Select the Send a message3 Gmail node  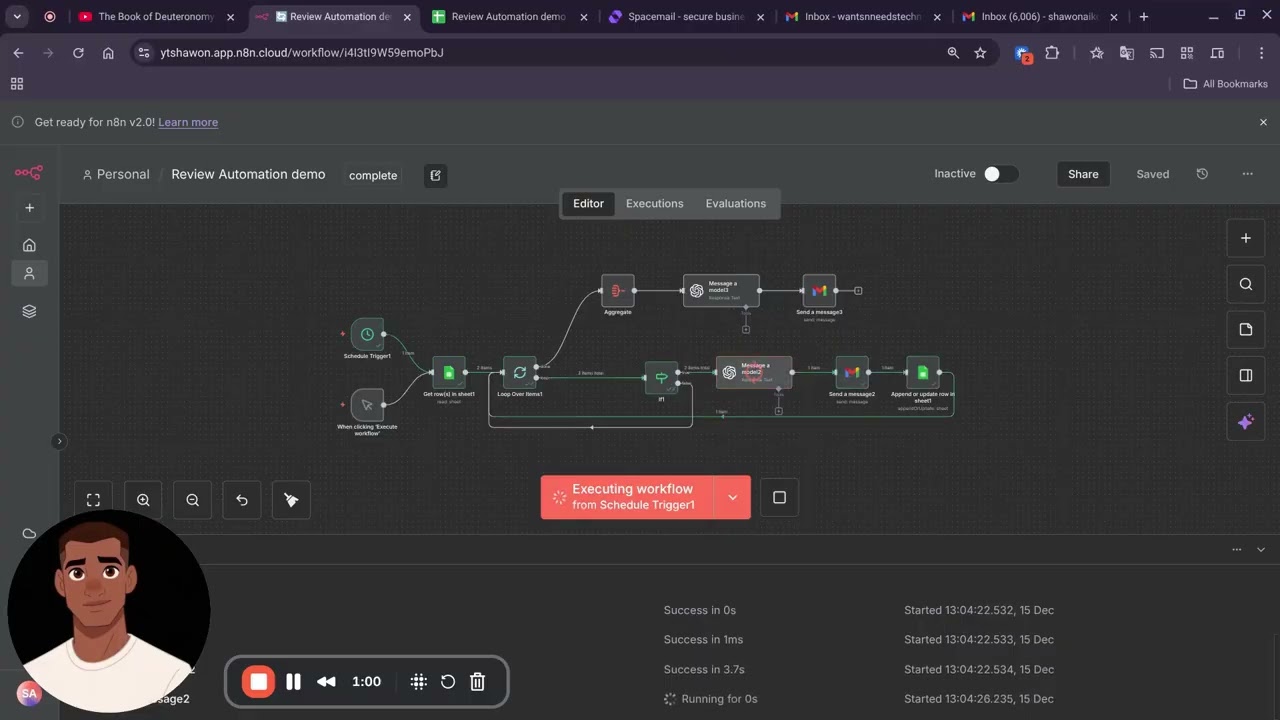(x=819, y=291)
